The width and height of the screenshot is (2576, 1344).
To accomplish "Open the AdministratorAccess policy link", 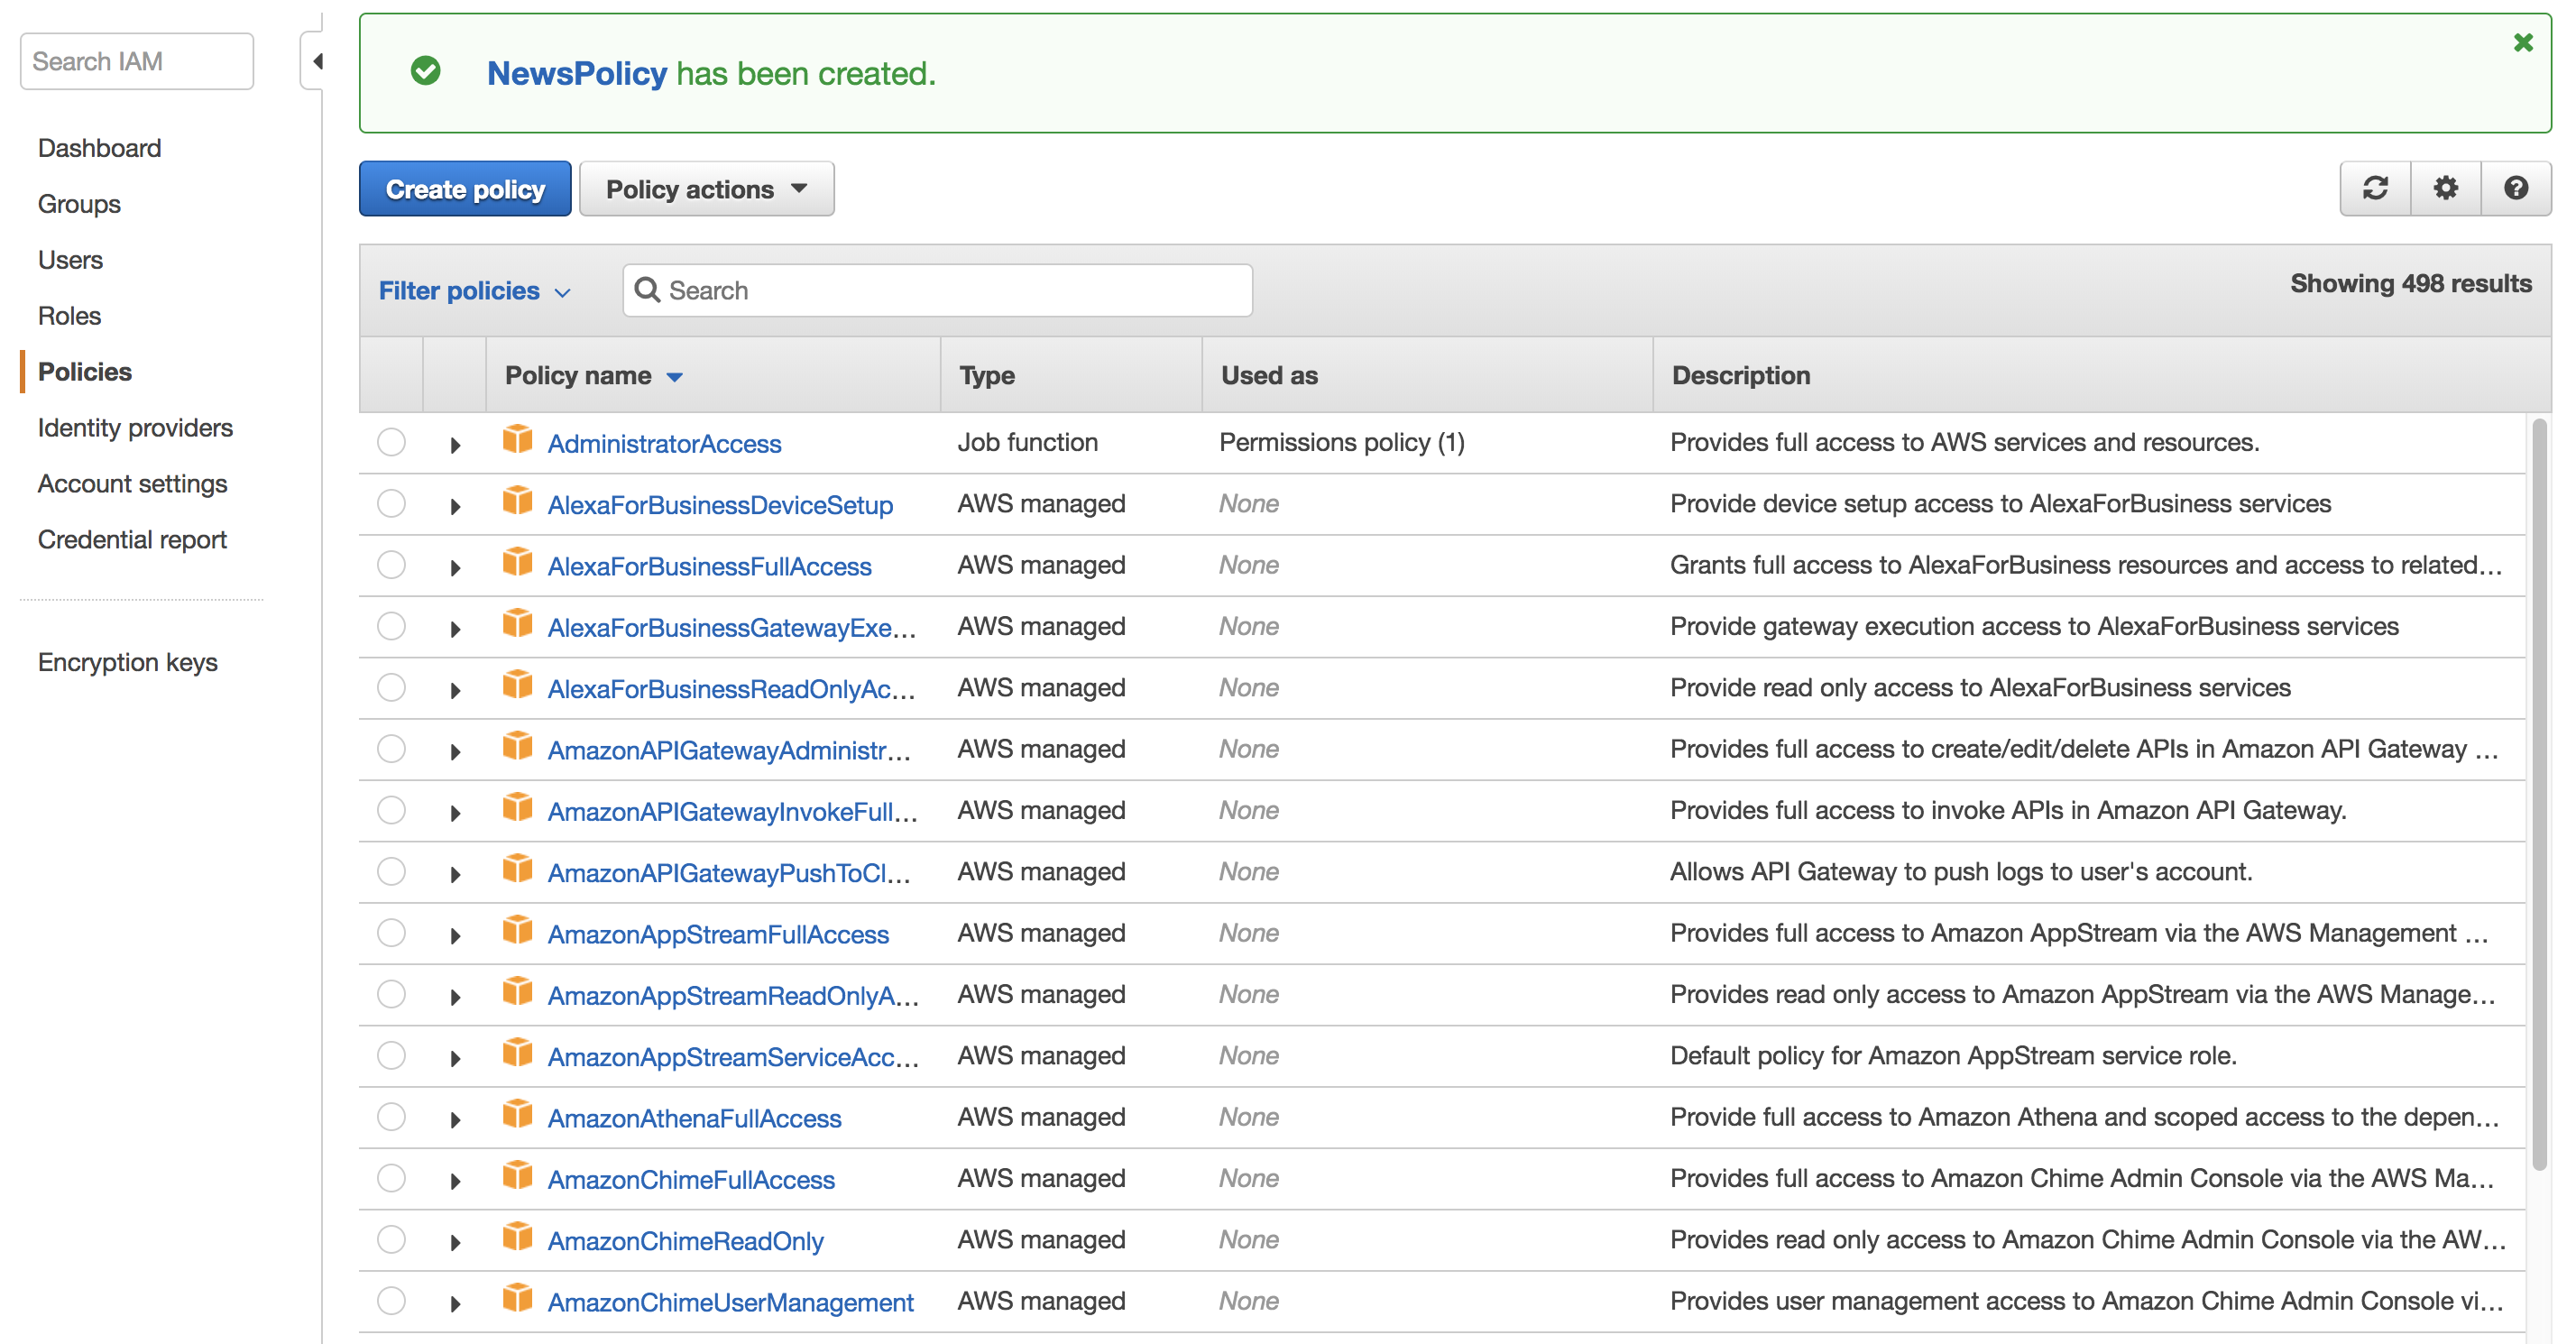I will [664, 444].
